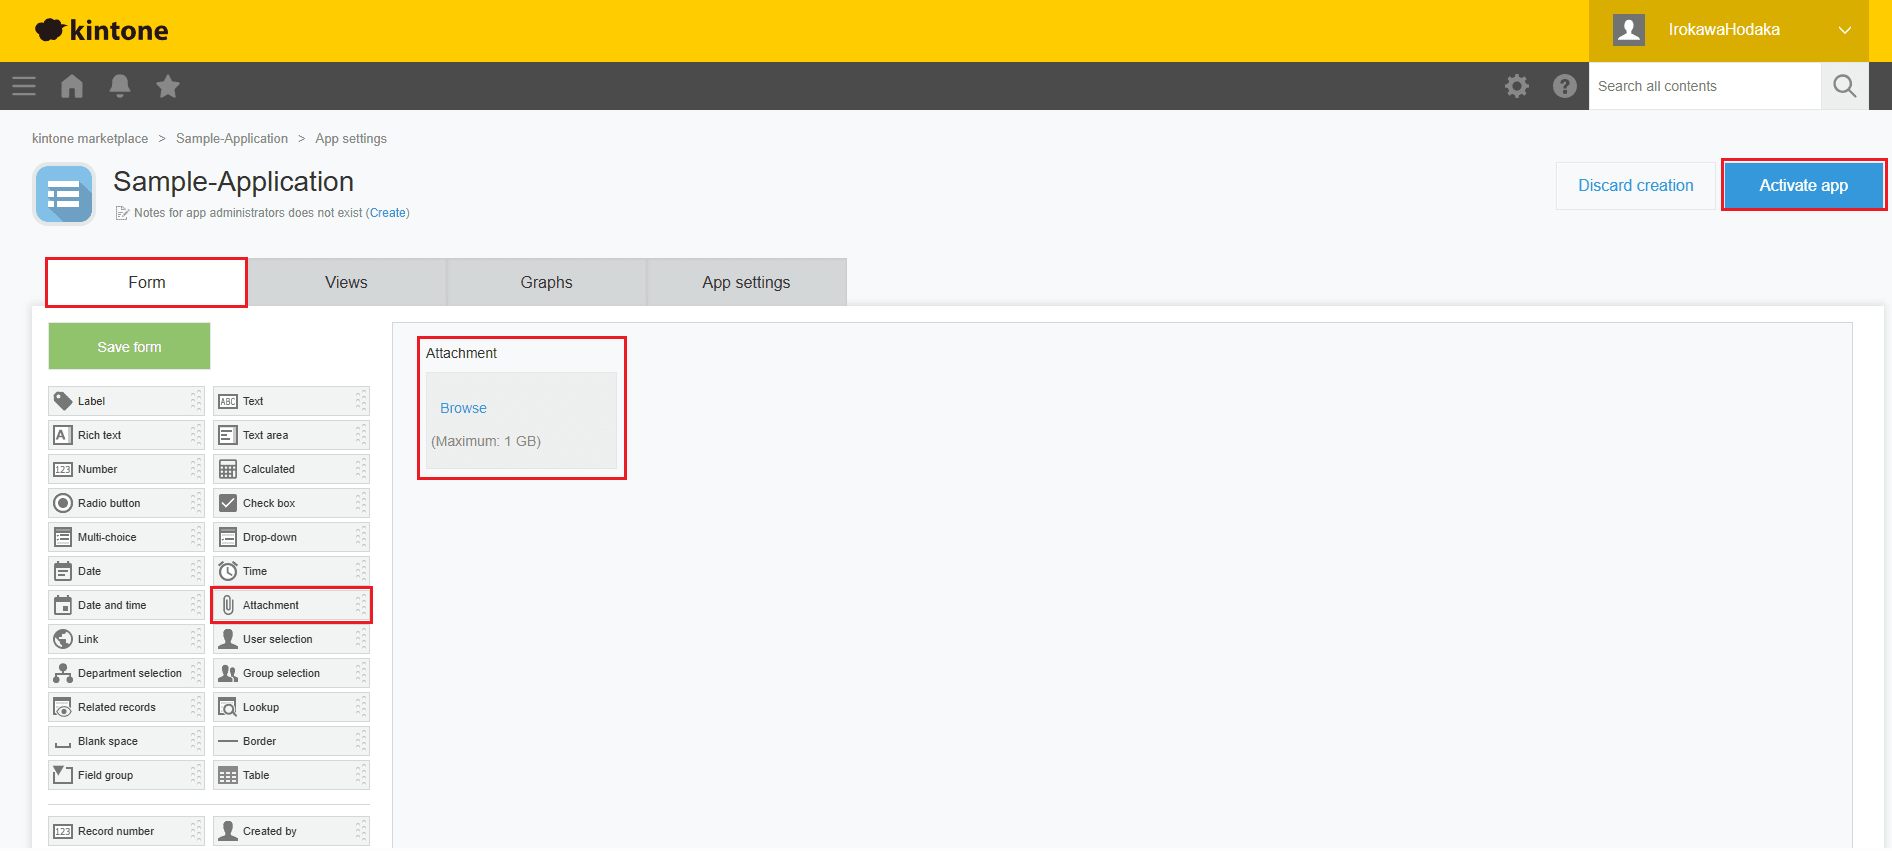The height and width of the screenshot is (851, 1892).
Task: Click the Sample-Application app icon
Action: (64, 194)
